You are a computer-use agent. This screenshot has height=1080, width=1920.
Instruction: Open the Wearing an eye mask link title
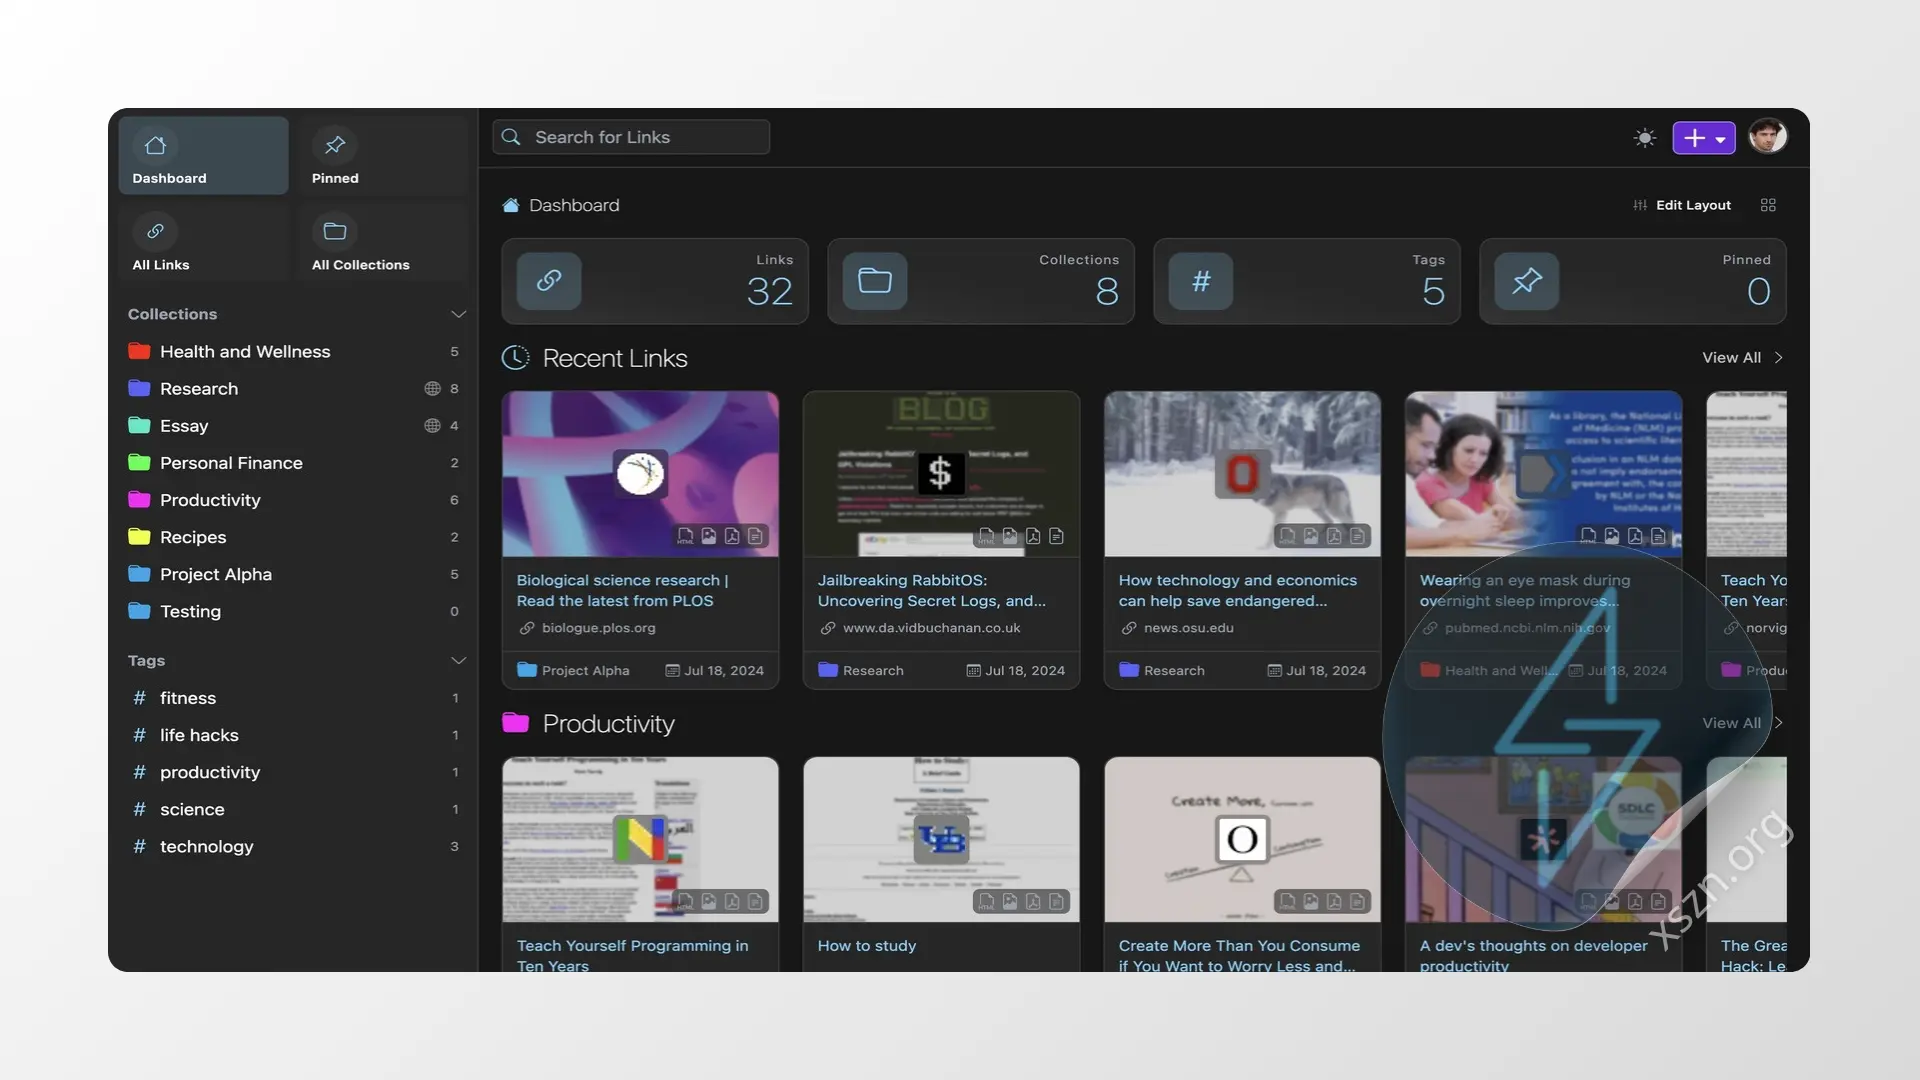(x=1524, y=590)
